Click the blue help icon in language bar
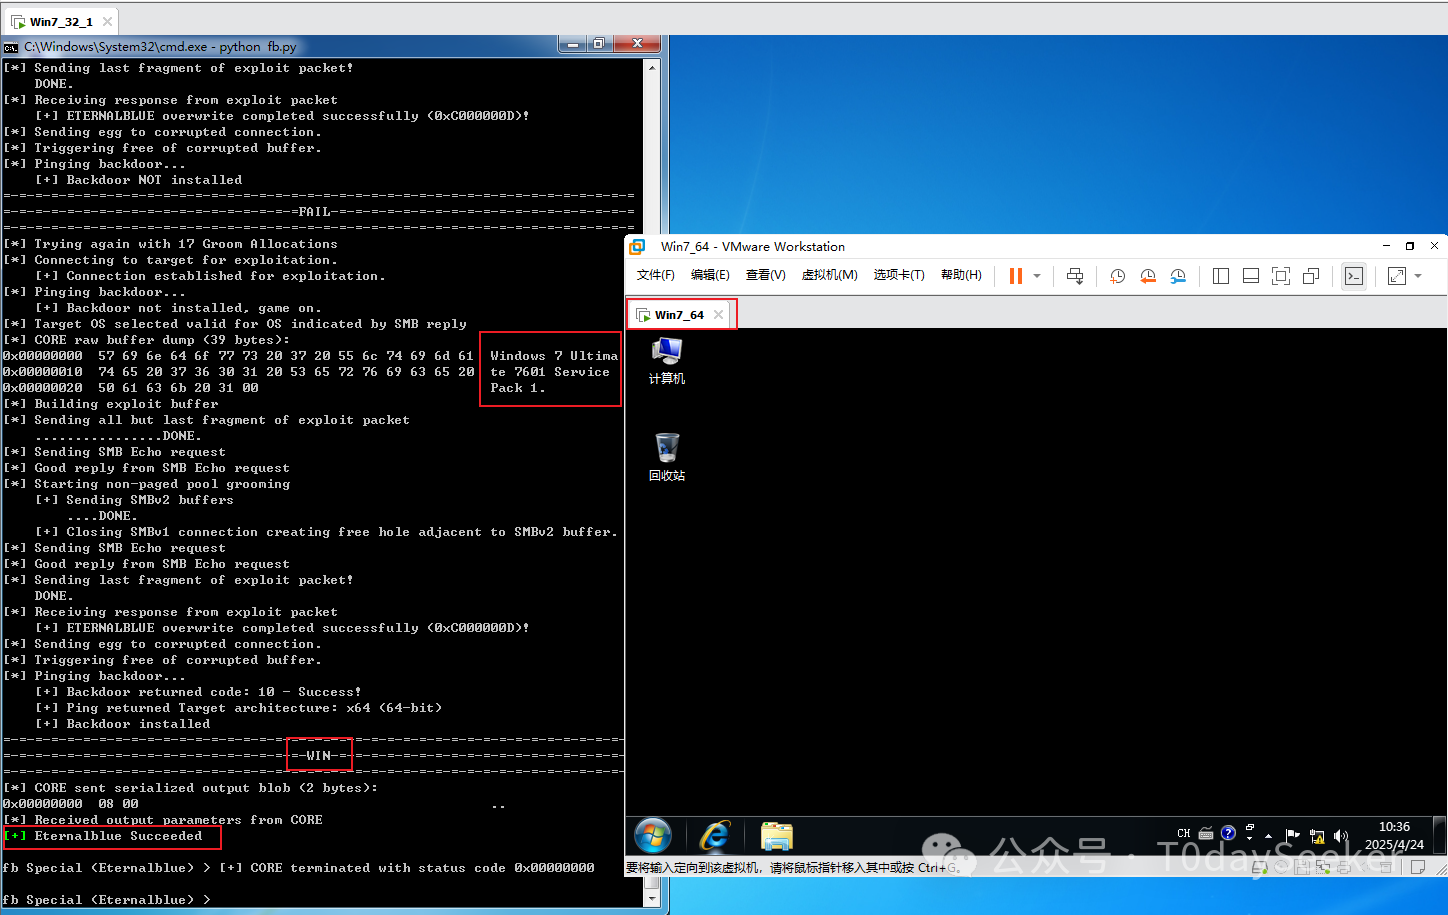 (x=1228, y=833)
